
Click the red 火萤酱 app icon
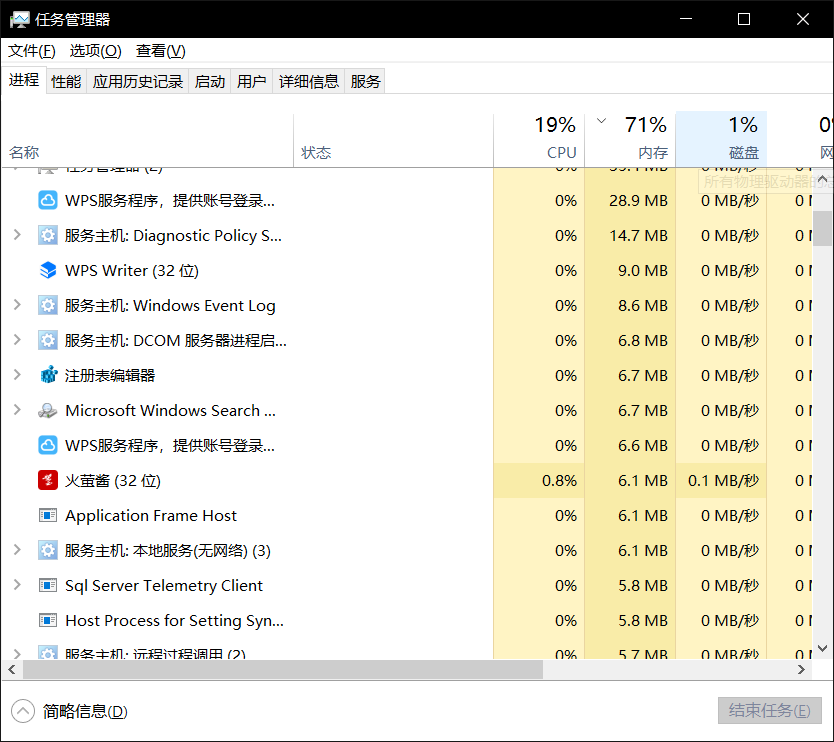pos(48,480)
